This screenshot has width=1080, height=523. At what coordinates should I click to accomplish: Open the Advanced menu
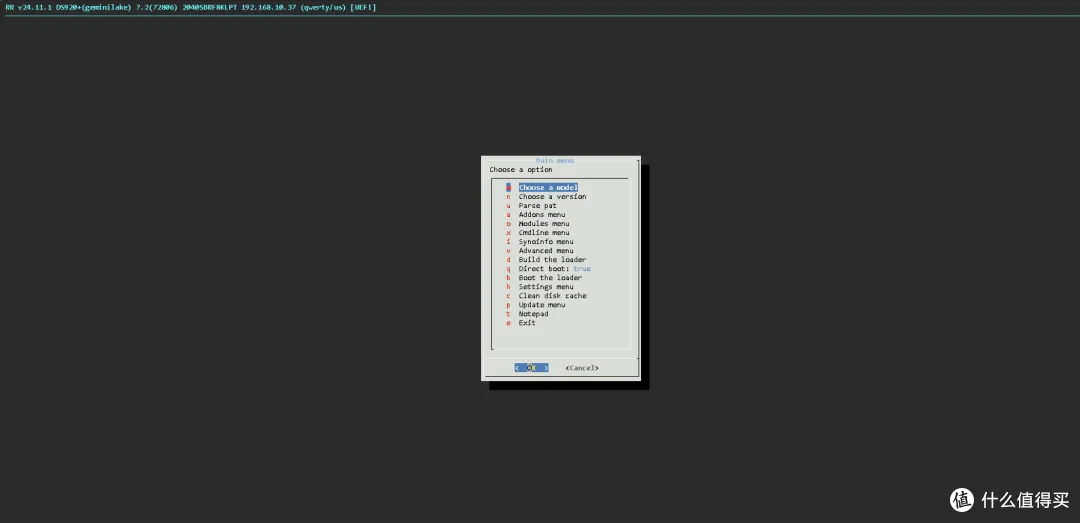coord(546,251)
